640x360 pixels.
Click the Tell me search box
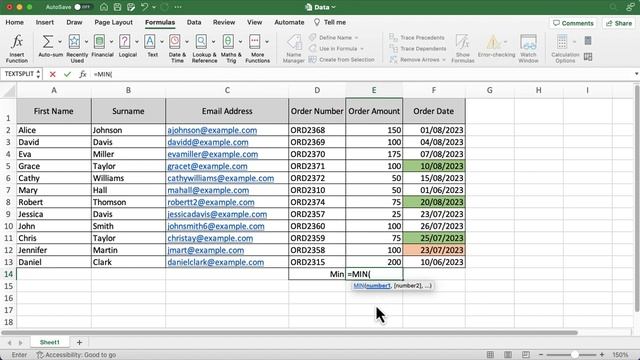330,22
